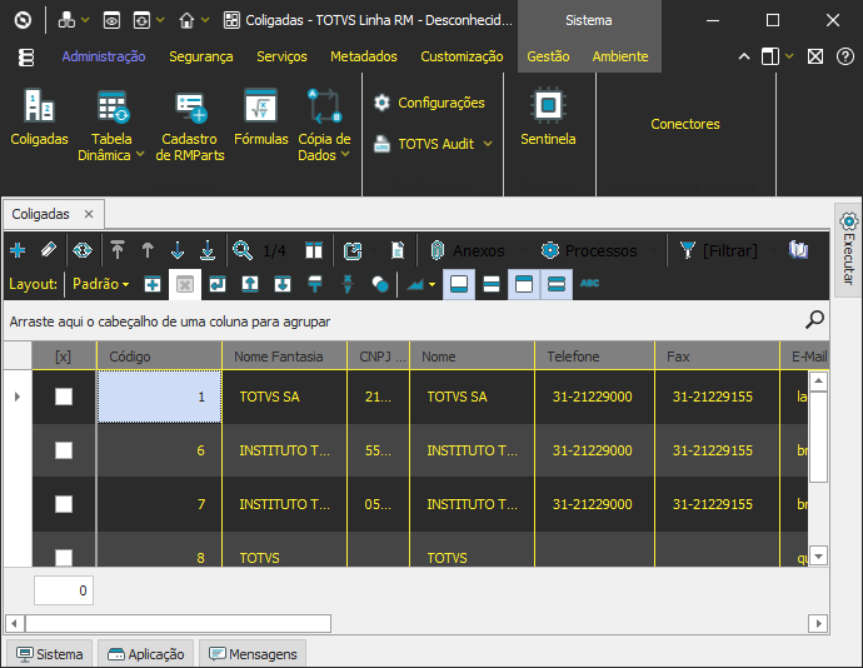Screen dimensions: 863x668
Task: Open the Executar side panel
Action: 849,250
